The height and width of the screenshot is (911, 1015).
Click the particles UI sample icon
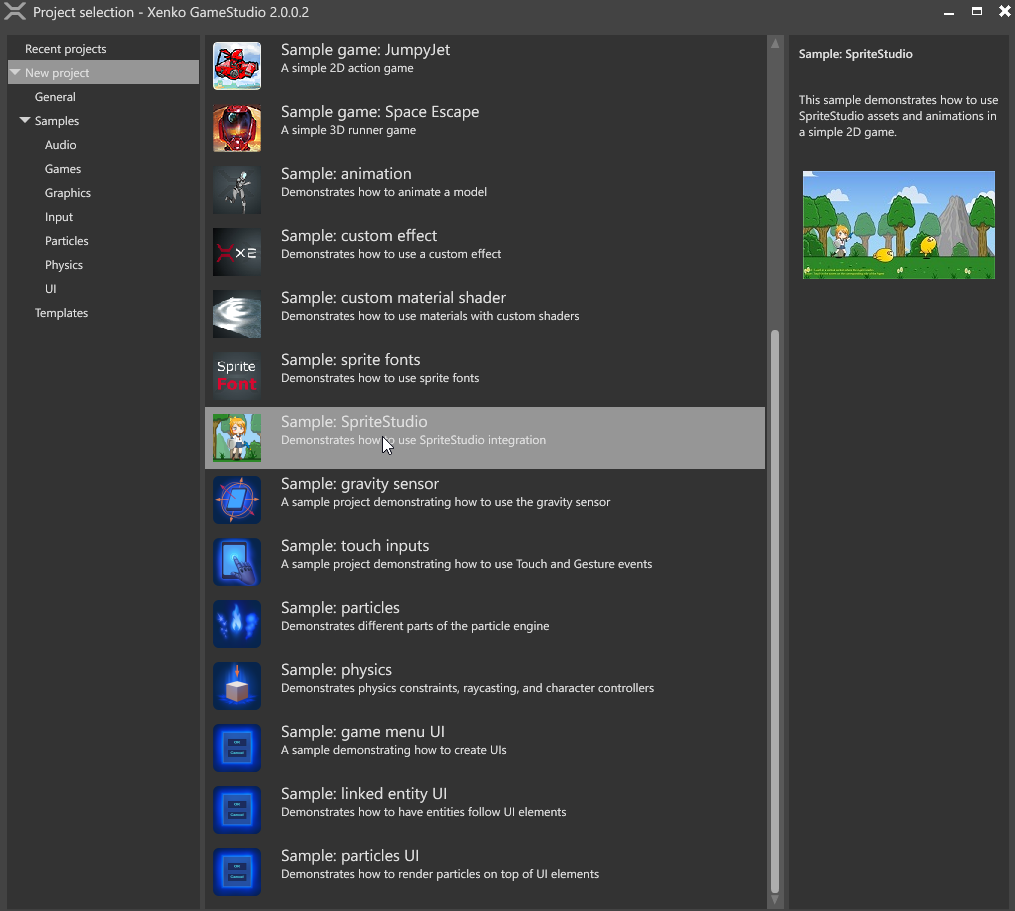pyautogui.click(x=237, y=872)
